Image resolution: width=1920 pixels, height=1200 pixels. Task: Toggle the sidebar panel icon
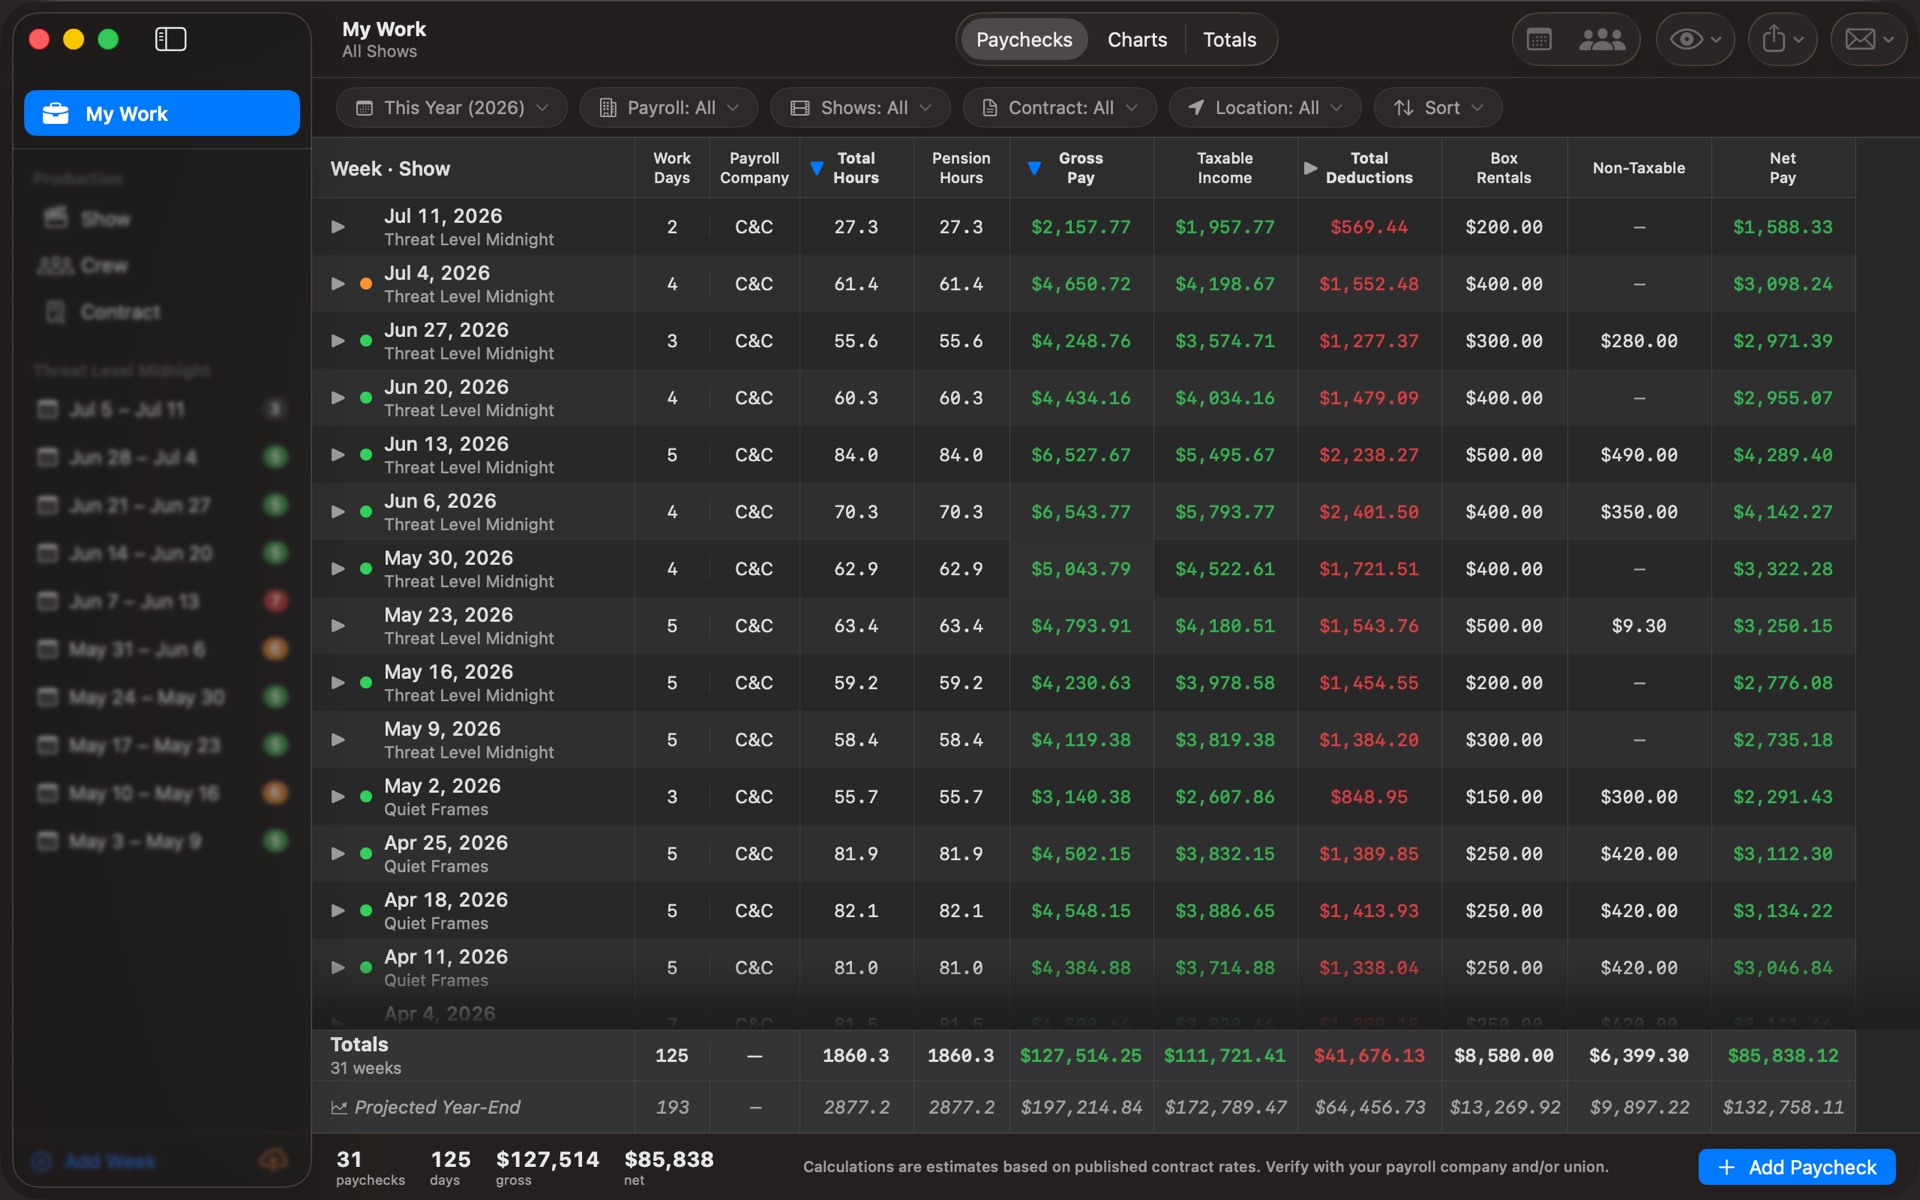[x=170, y=39]
